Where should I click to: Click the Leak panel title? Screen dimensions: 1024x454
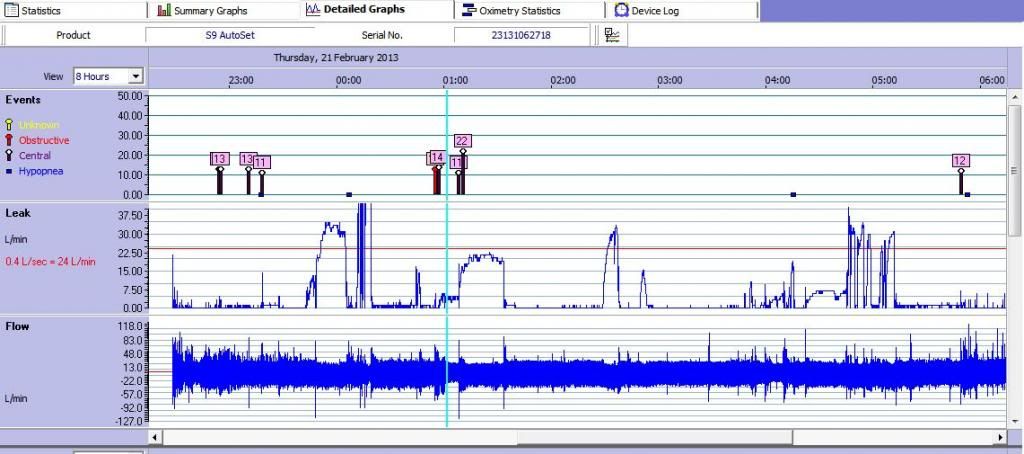pos(18,213)
